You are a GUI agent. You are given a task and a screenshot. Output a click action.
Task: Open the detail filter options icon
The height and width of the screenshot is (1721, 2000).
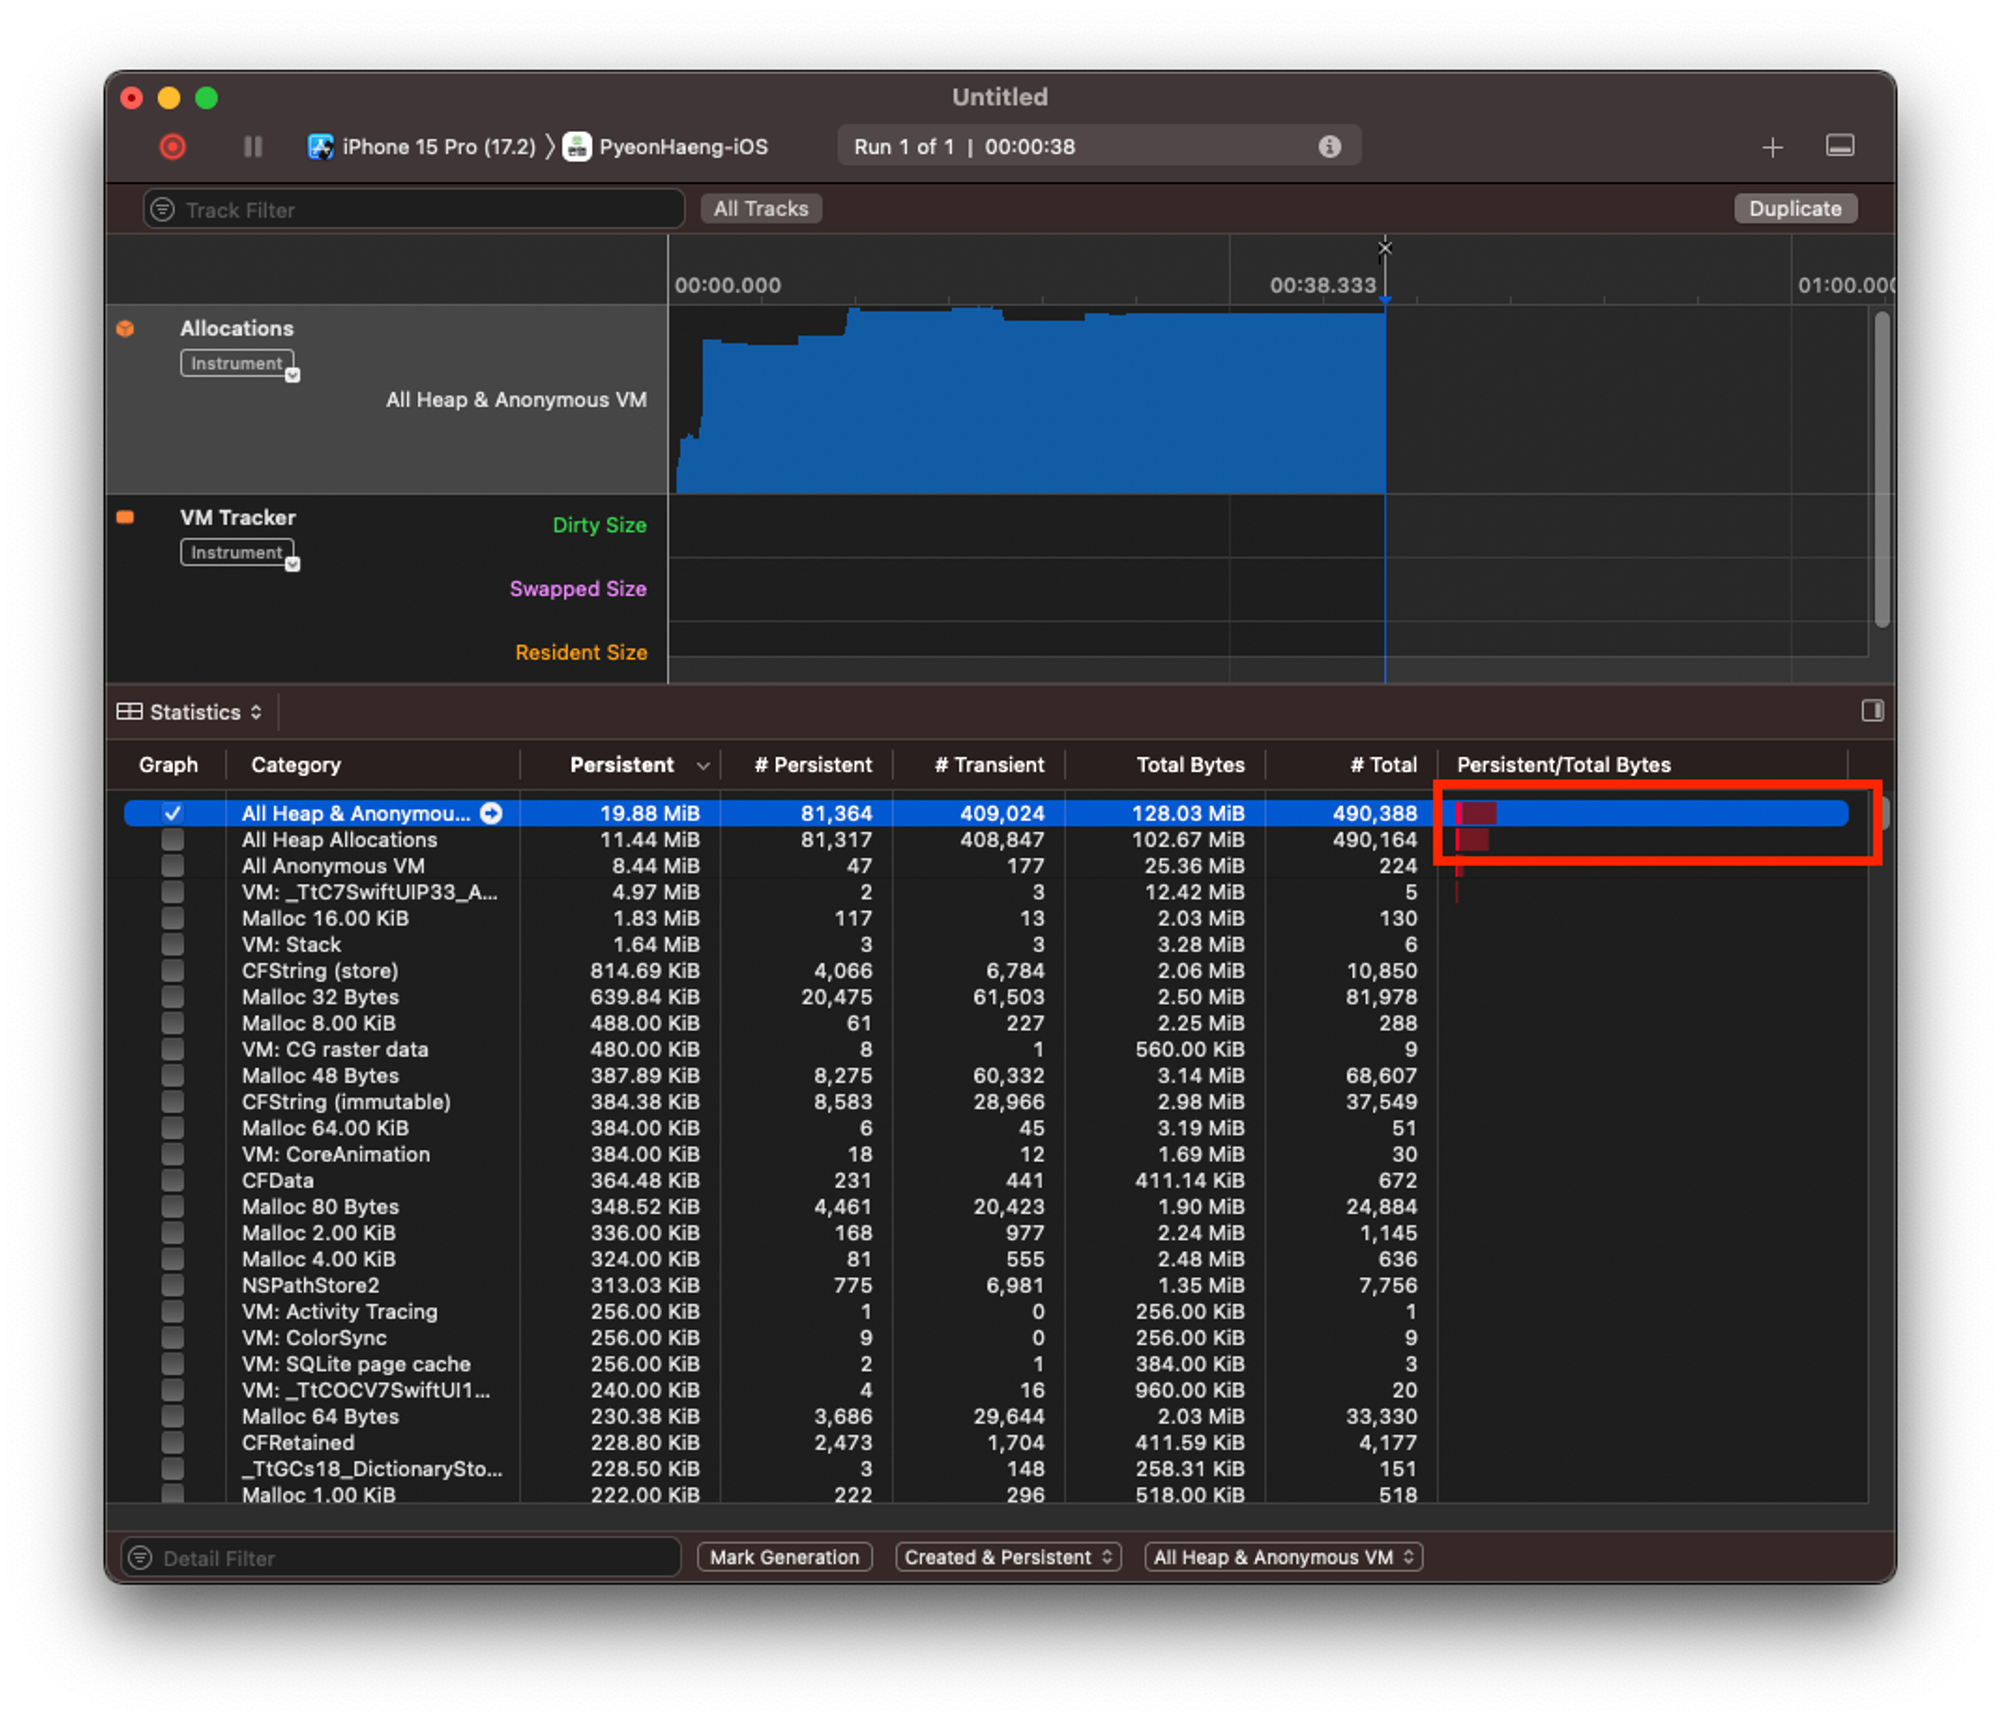pyautogui.click(x=140, y=1557)
